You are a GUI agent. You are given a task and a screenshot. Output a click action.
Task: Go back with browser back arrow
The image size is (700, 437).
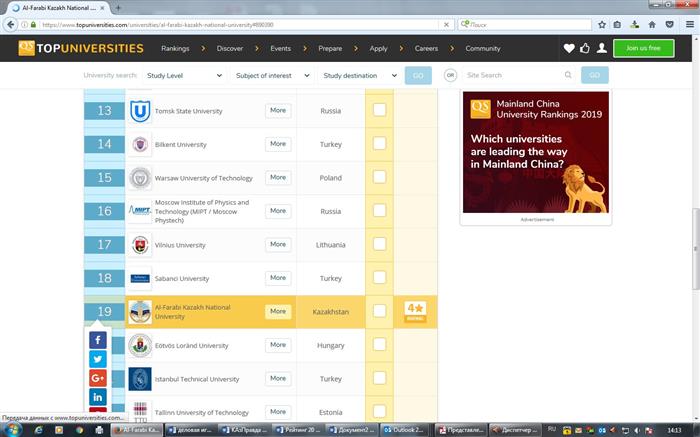coord(11,25)
